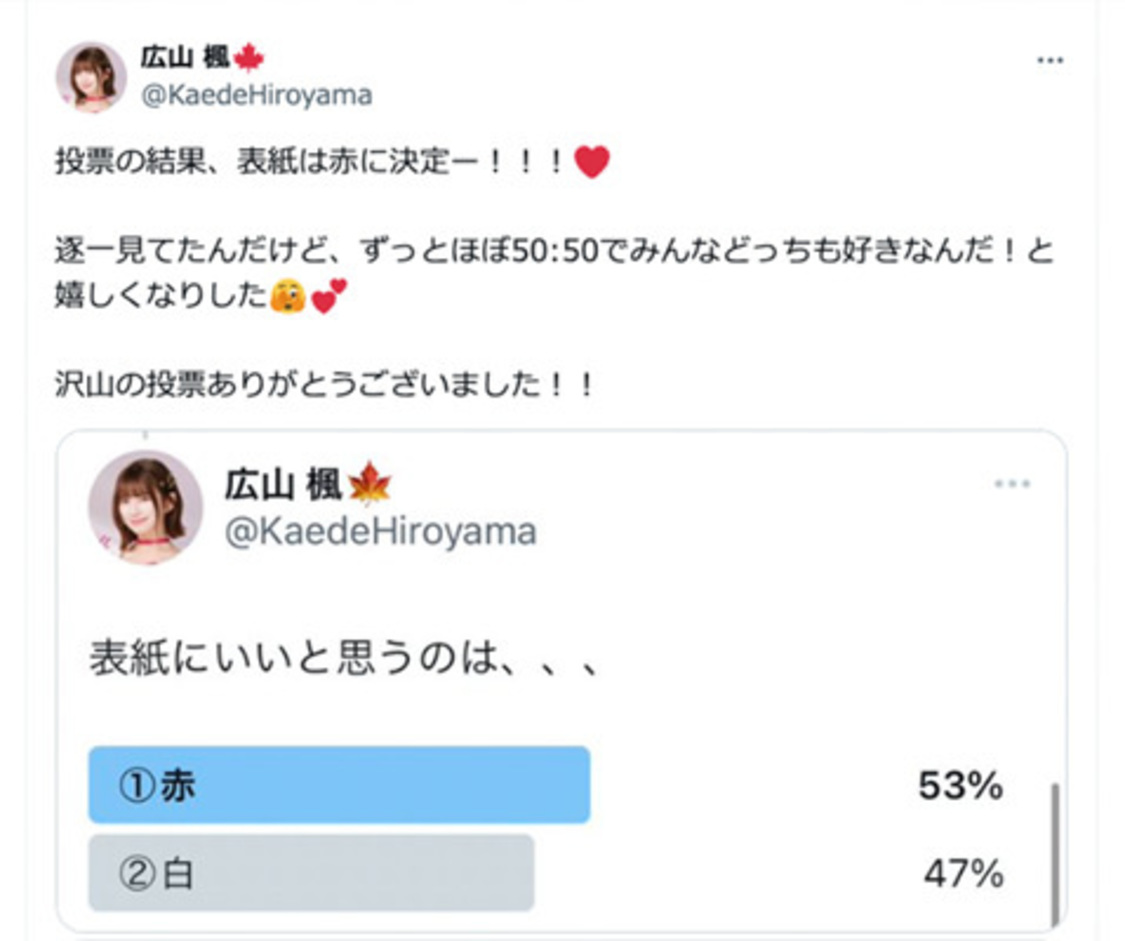Click the teary face emoji after 嬉しくなりした
1125x941 pixels.
point(287,298)
